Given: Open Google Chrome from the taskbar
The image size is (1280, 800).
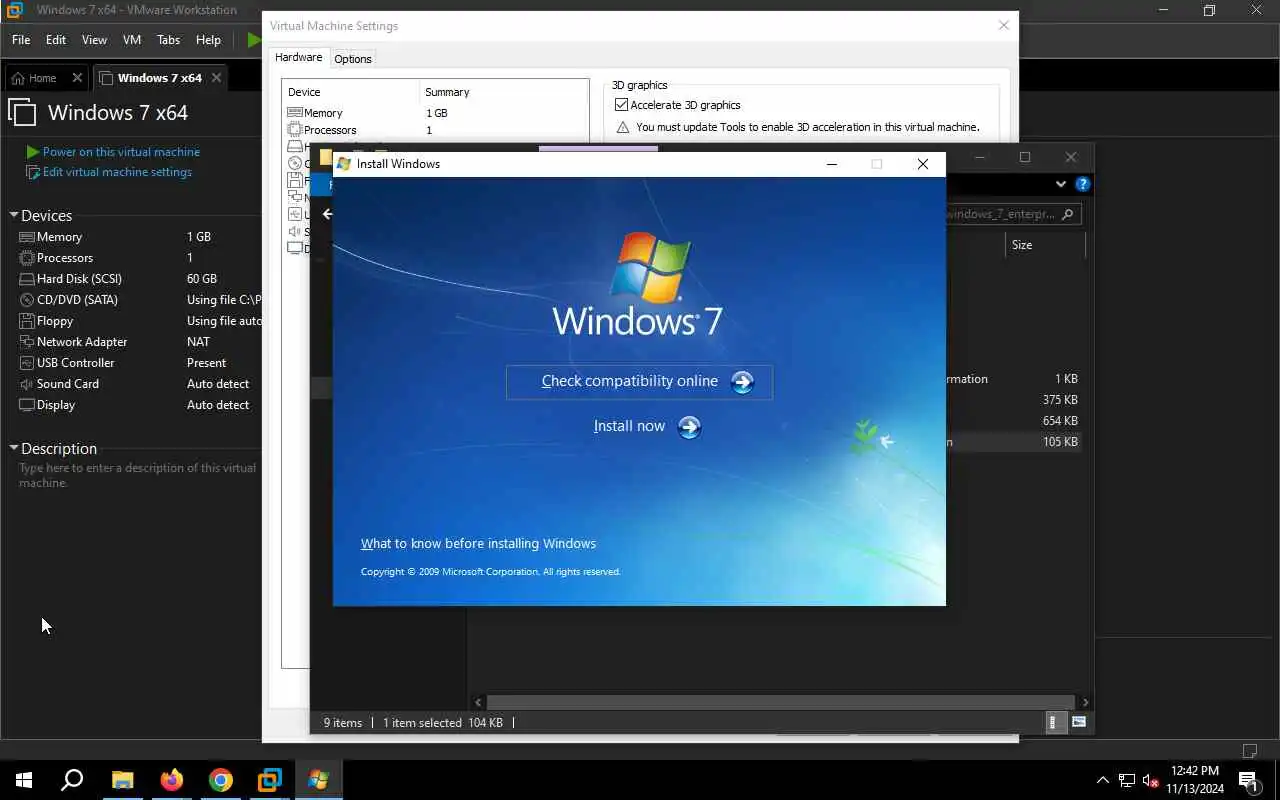Looking at the screenshot, I should coord(221,780).
